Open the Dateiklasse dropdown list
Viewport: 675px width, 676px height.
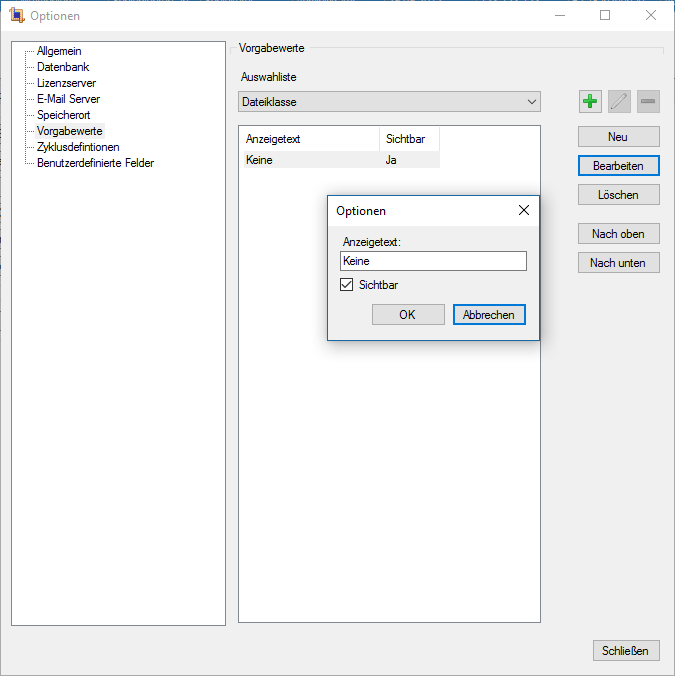(x=389, y=102)
